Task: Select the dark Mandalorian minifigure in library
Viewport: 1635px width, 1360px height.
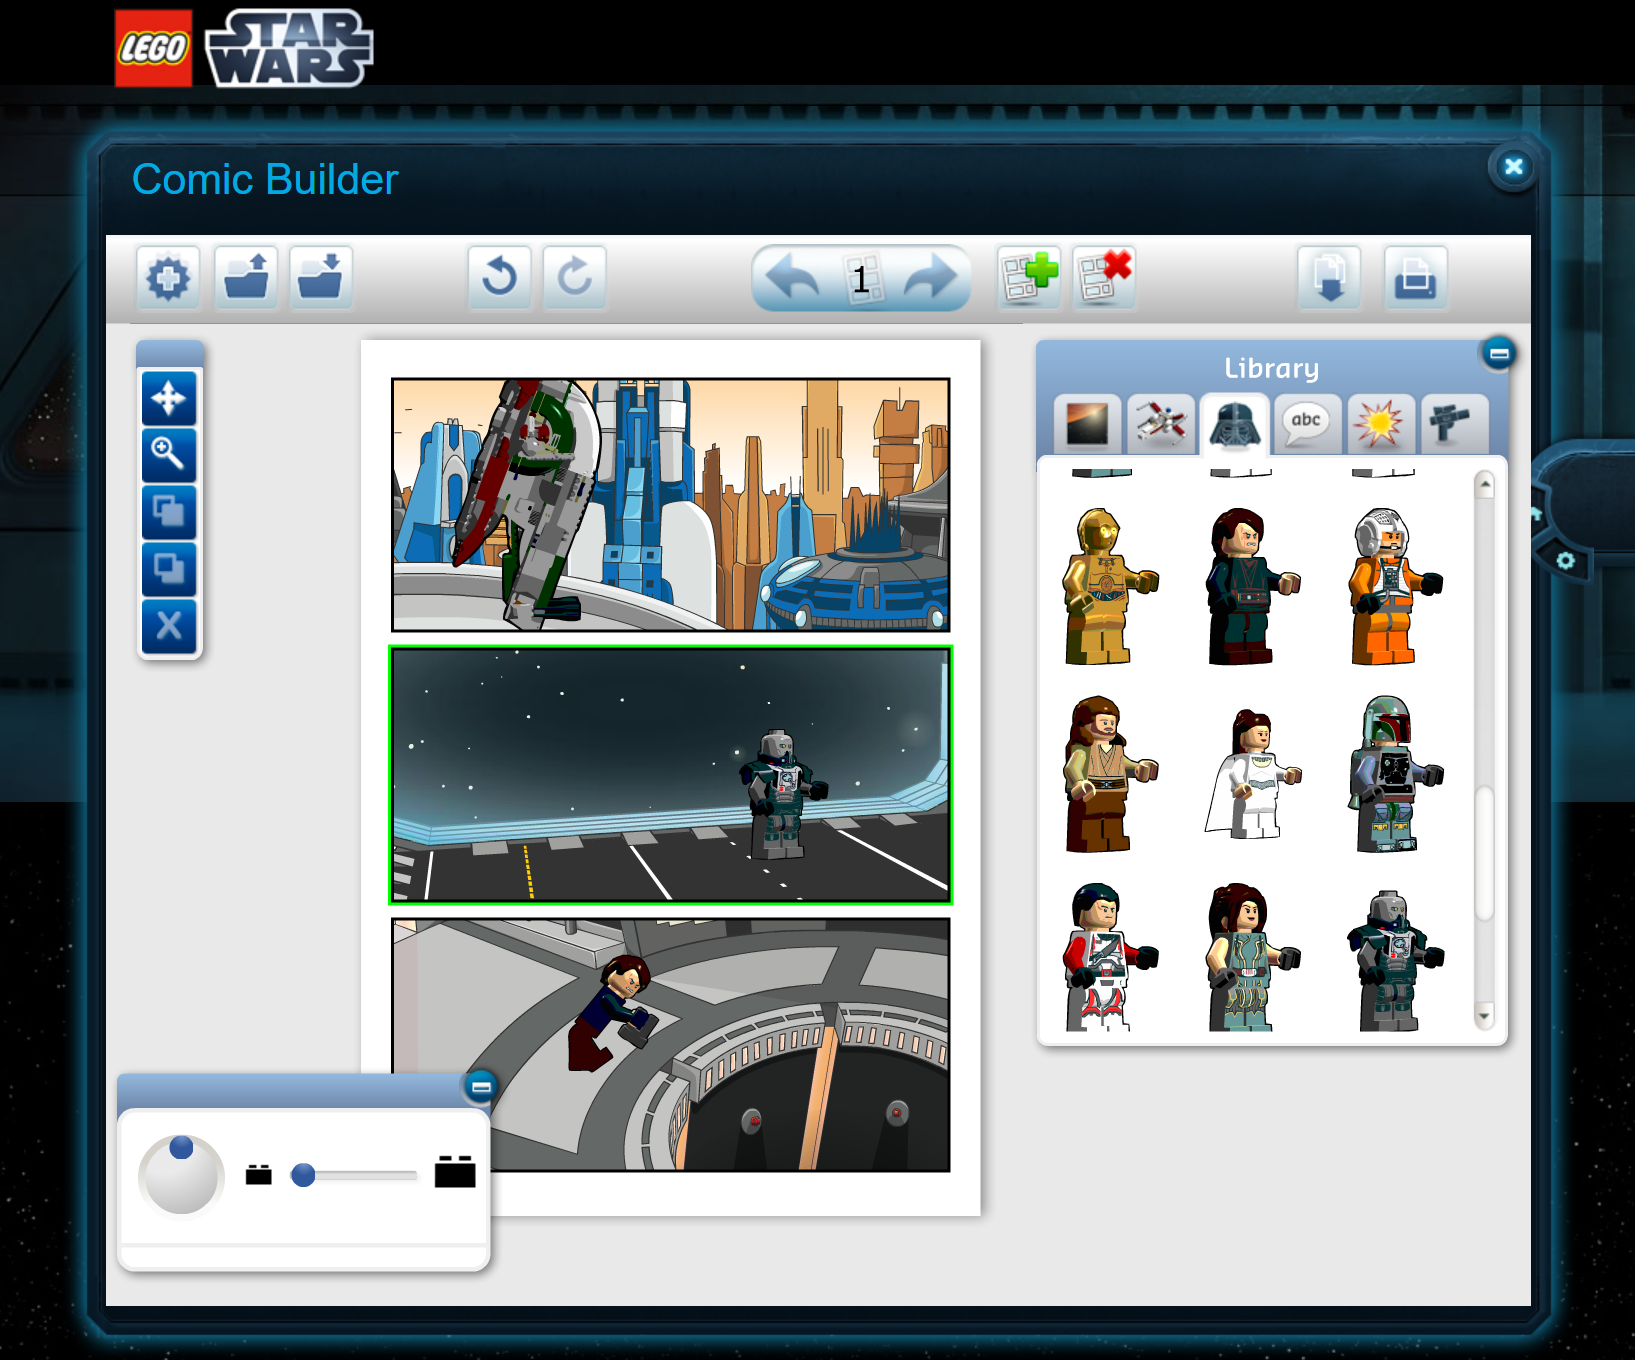Action: (1394, 960)
